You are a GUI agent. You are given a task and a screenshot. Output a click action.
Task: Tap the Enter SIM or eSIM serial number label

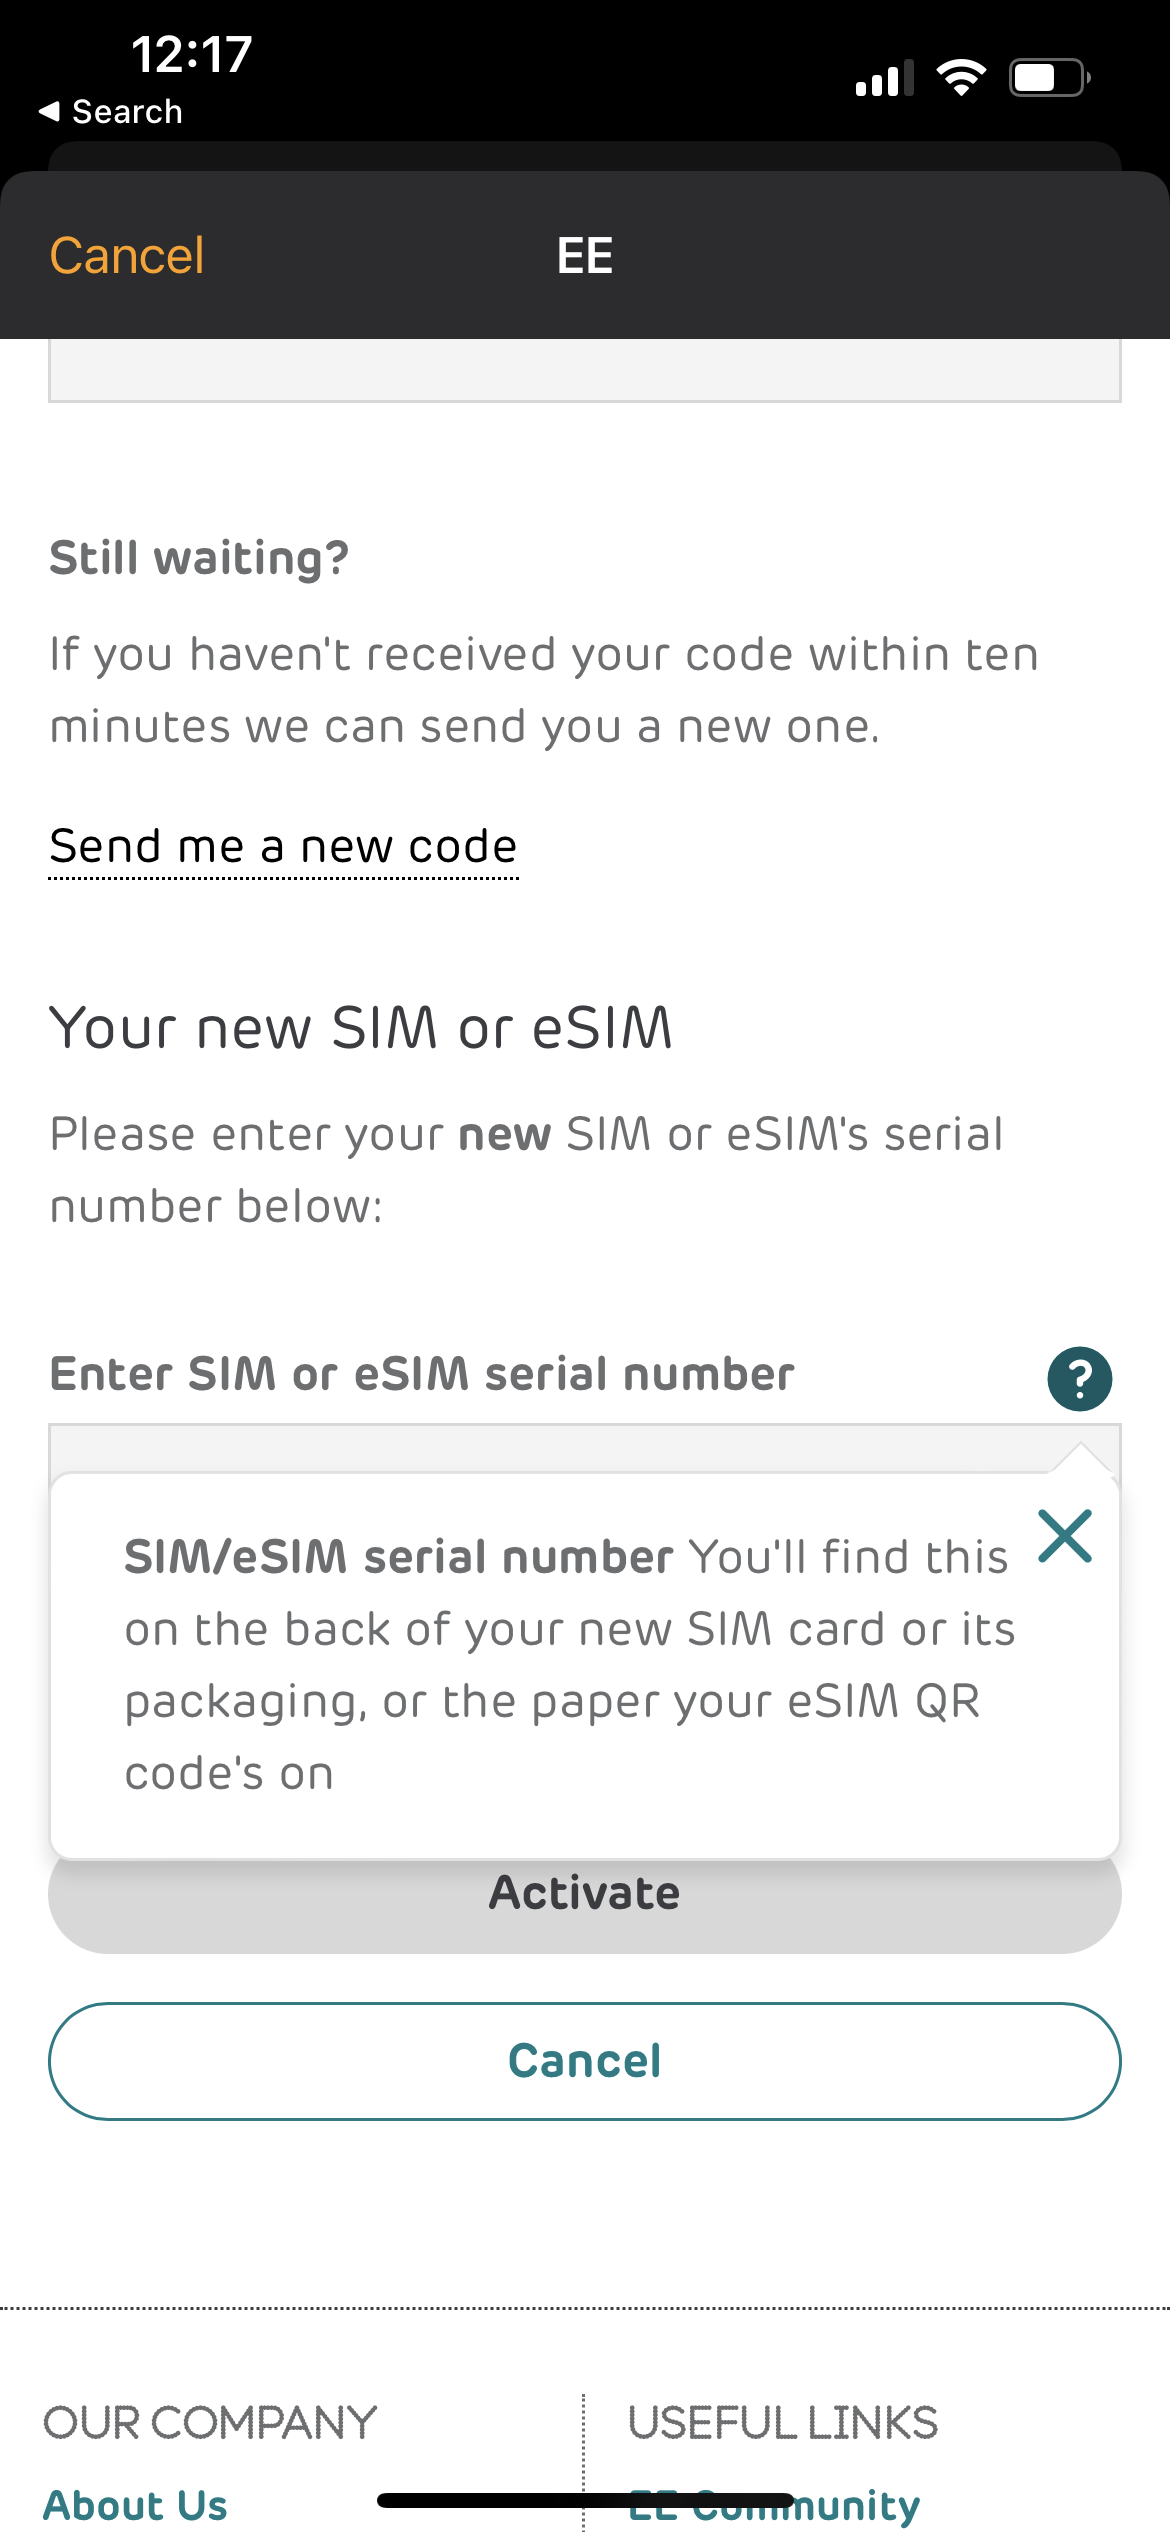[422, 1374]
